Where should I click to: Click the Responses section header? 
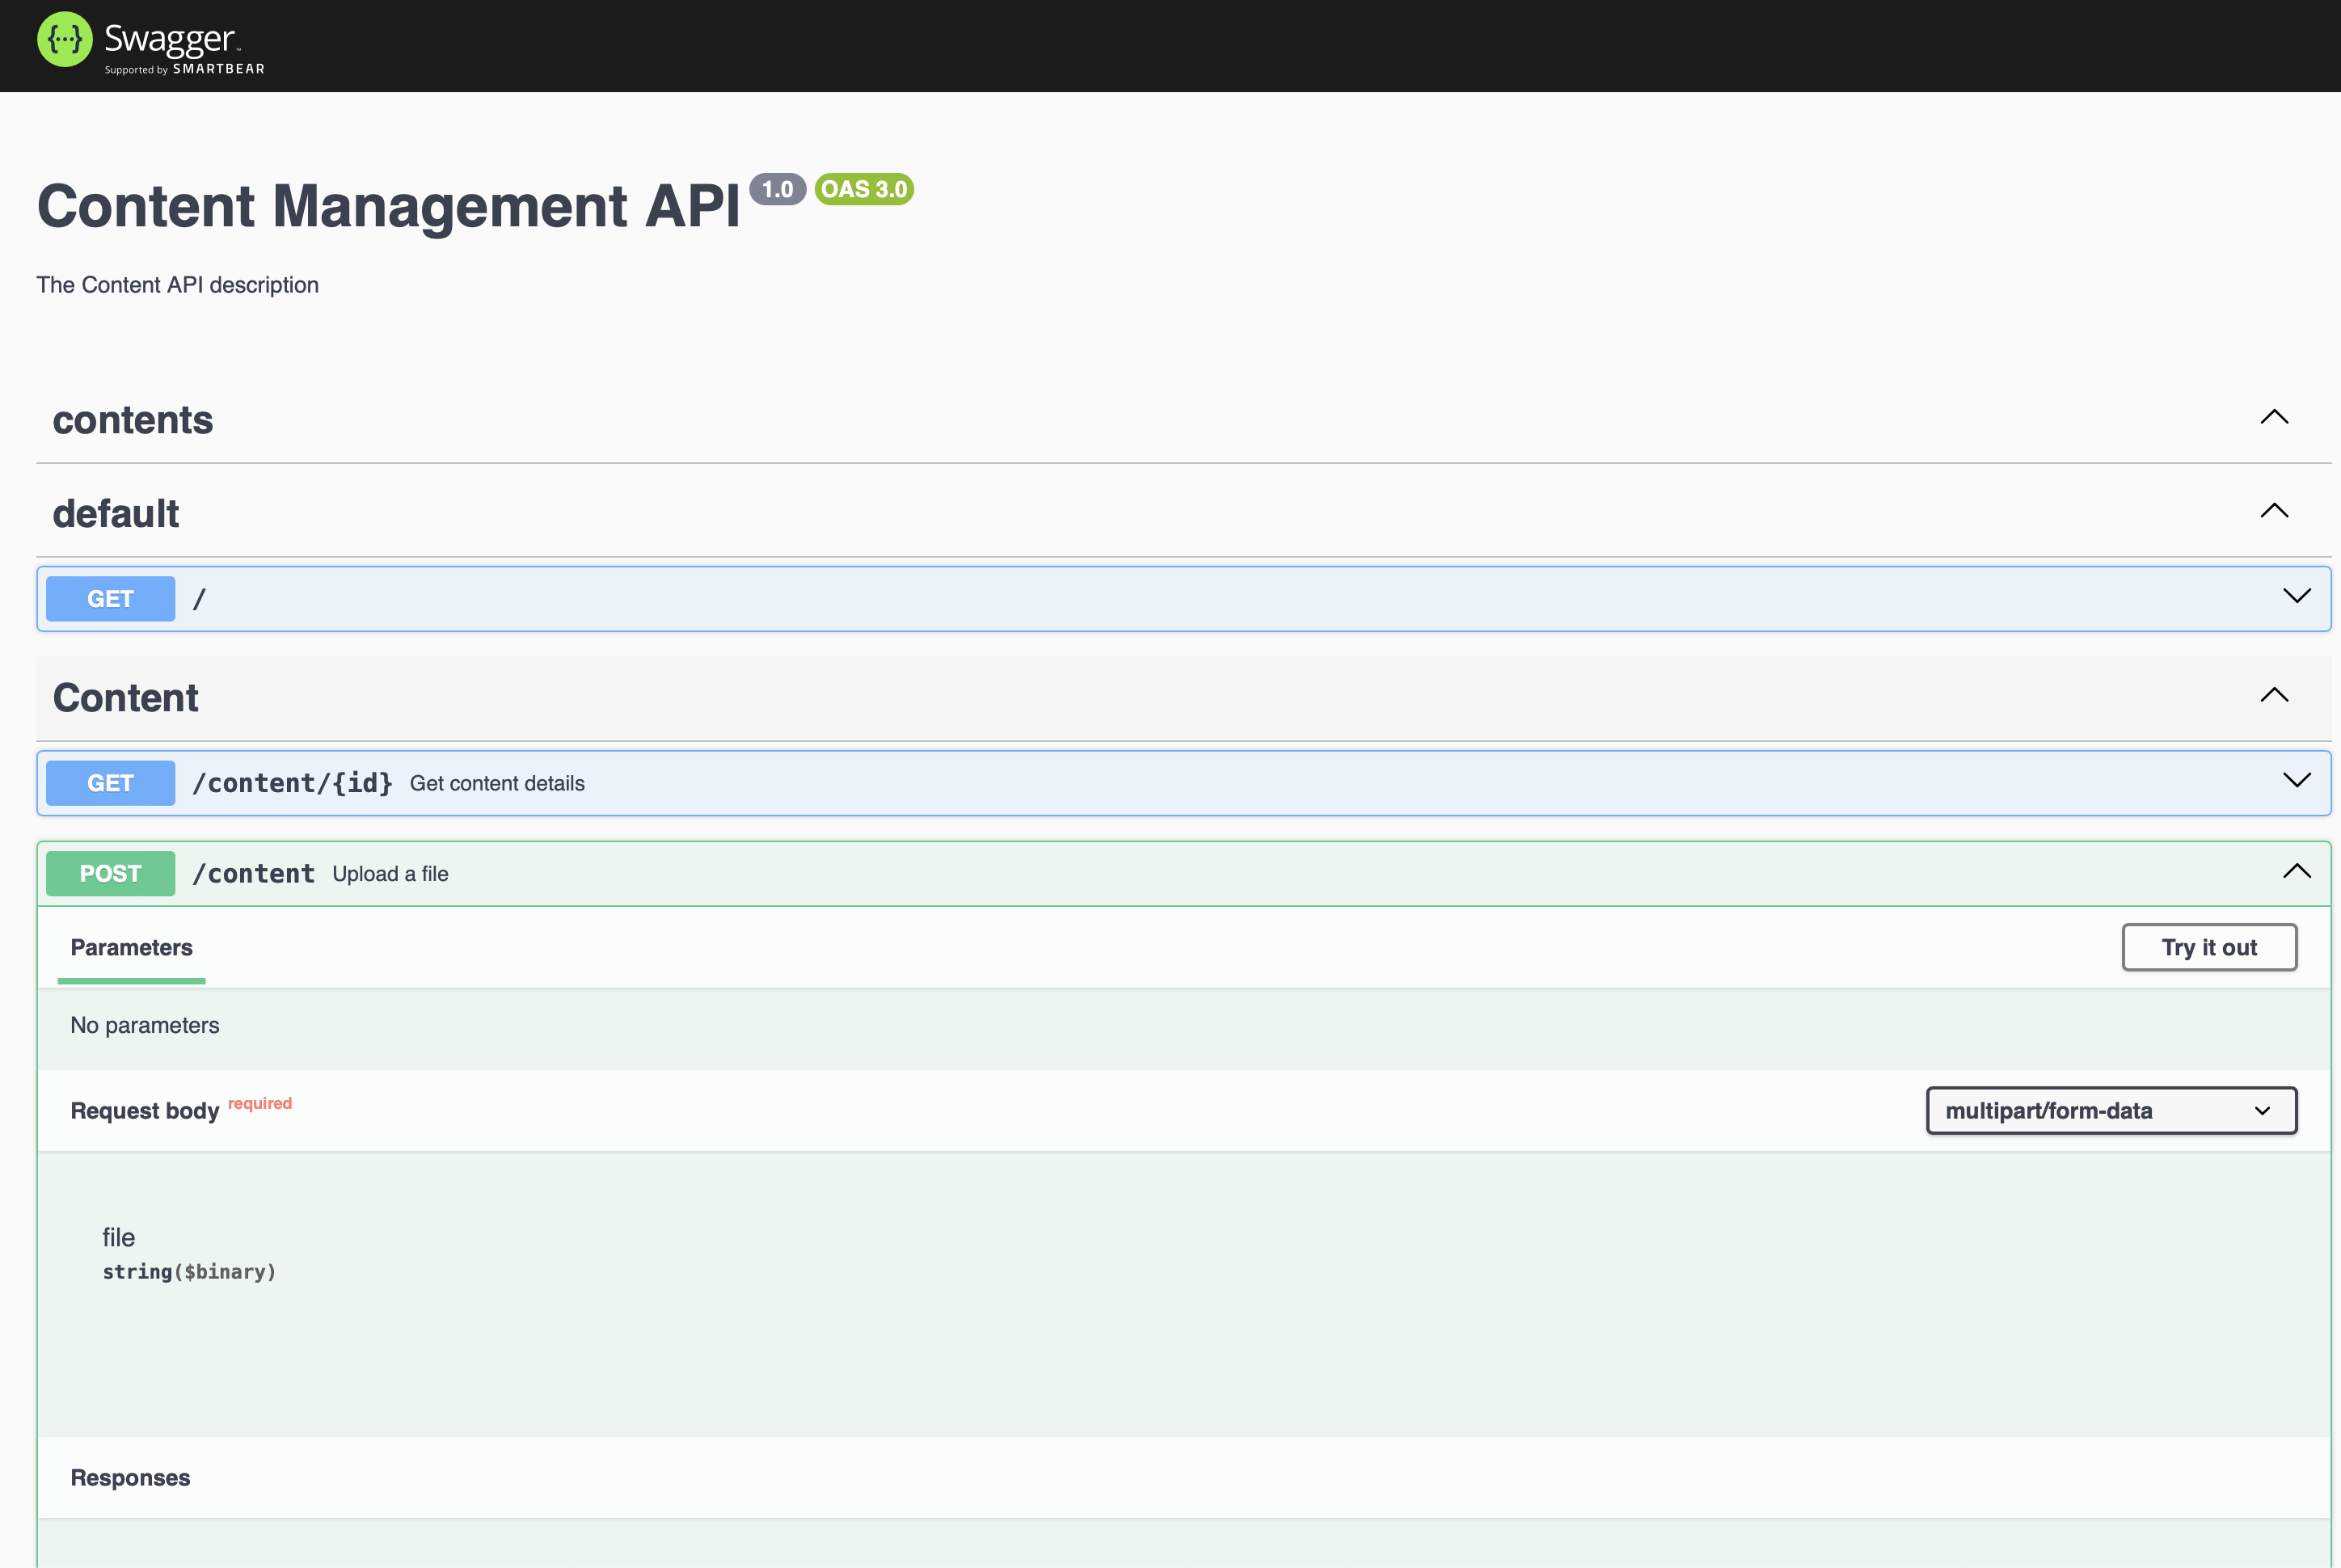(x=130, y=1477)
